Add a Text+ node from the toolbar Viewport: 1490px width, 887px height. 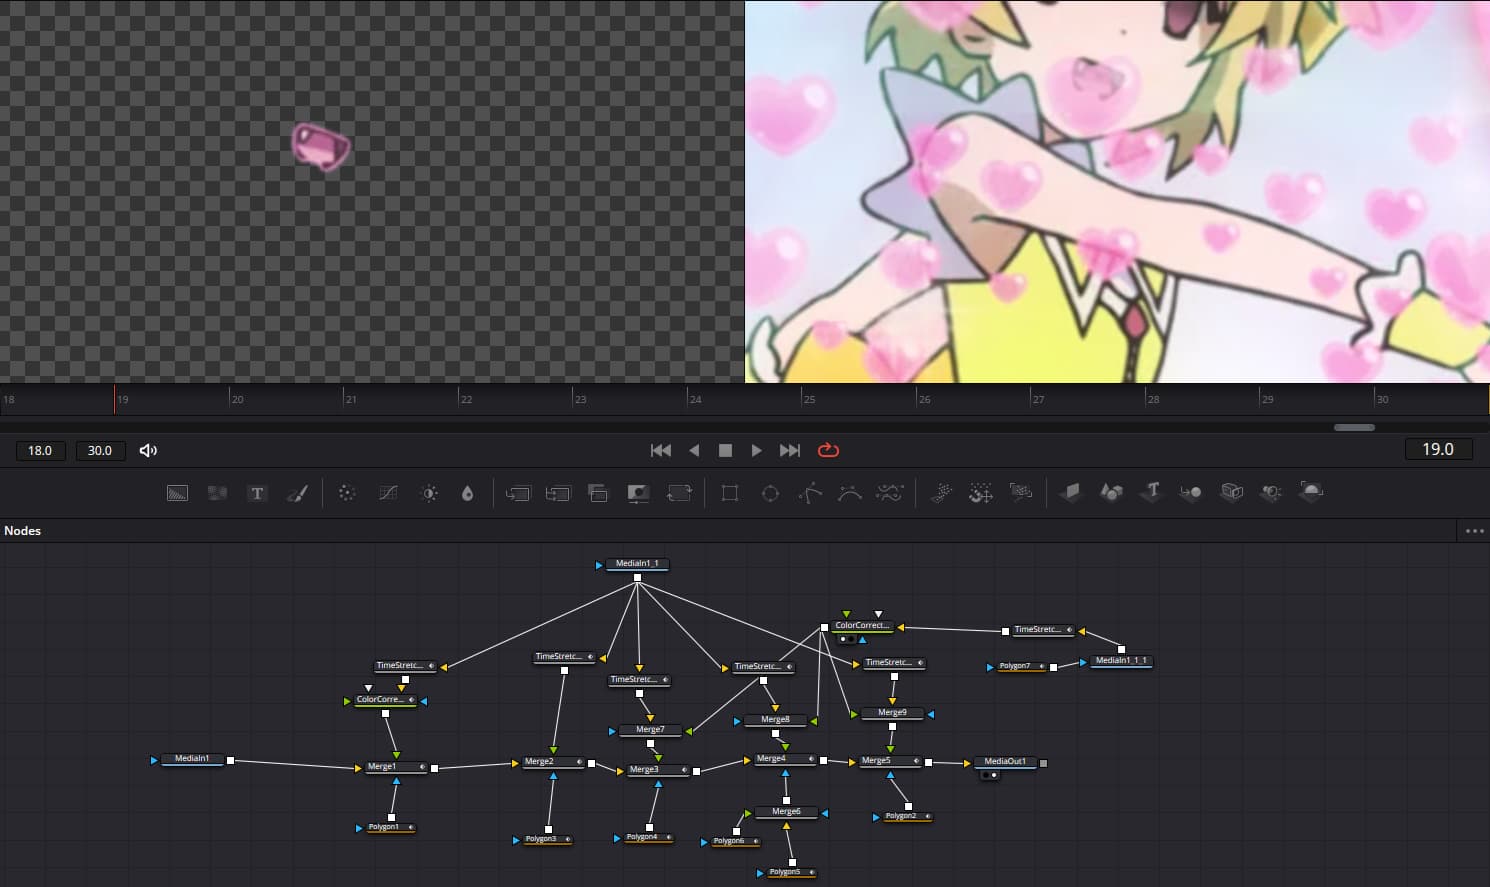(257, 493)
